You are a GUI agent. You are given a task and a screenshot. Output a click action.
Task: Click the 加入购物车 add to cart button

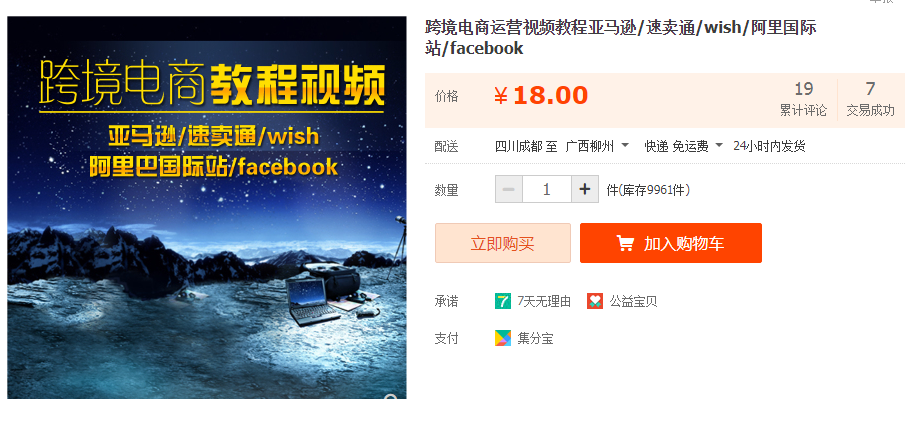tap(671, 243)
